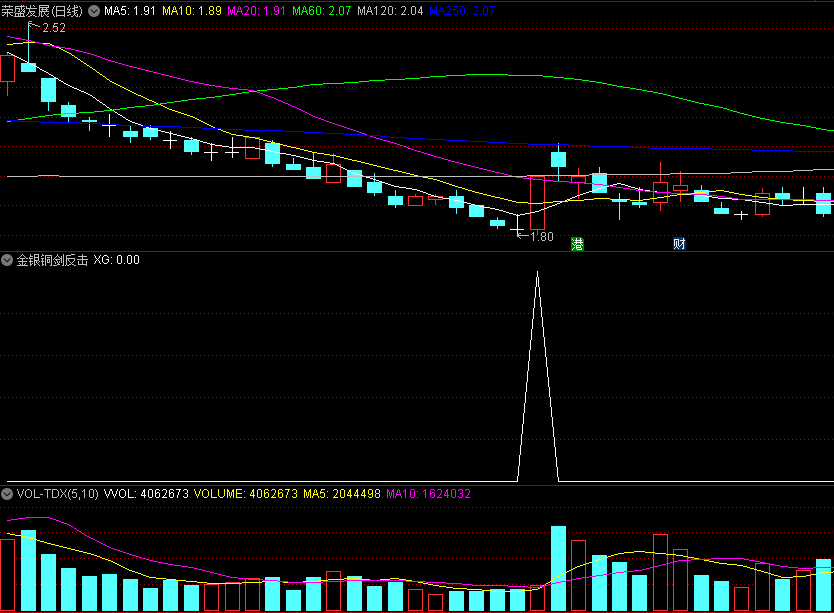Click the volume MA10: 1624032 label
Viewport: 834px width, 613px height.
click(428, 494)
